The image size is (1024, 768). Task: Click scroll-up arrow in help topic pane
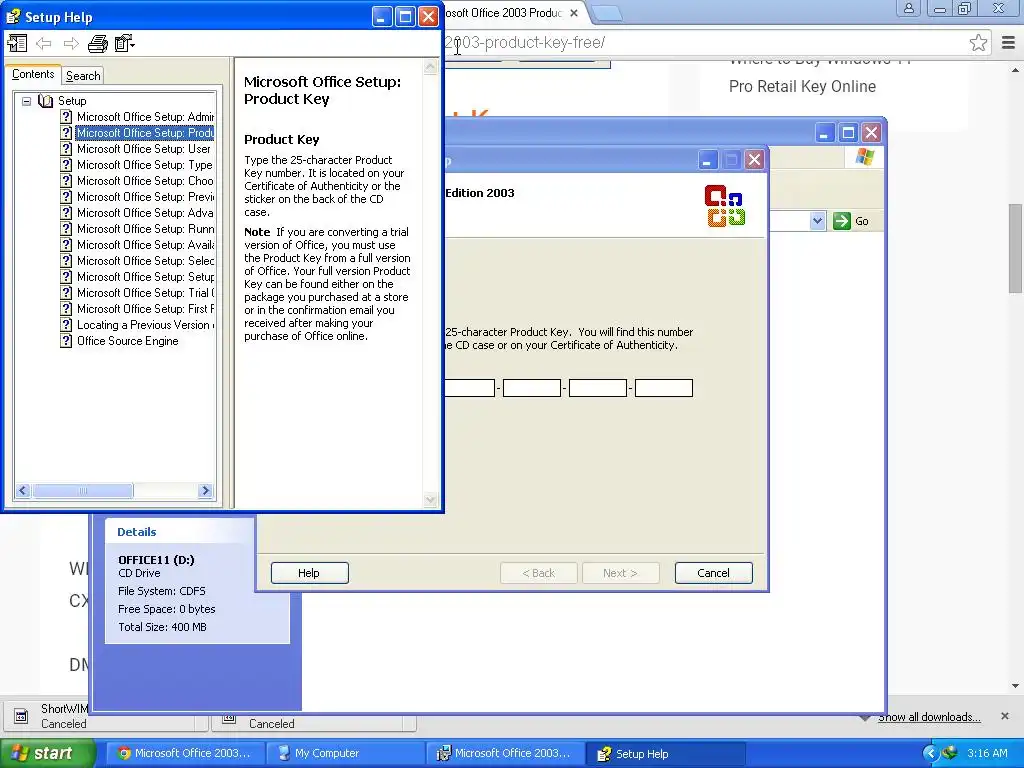(x=430, y=67)
